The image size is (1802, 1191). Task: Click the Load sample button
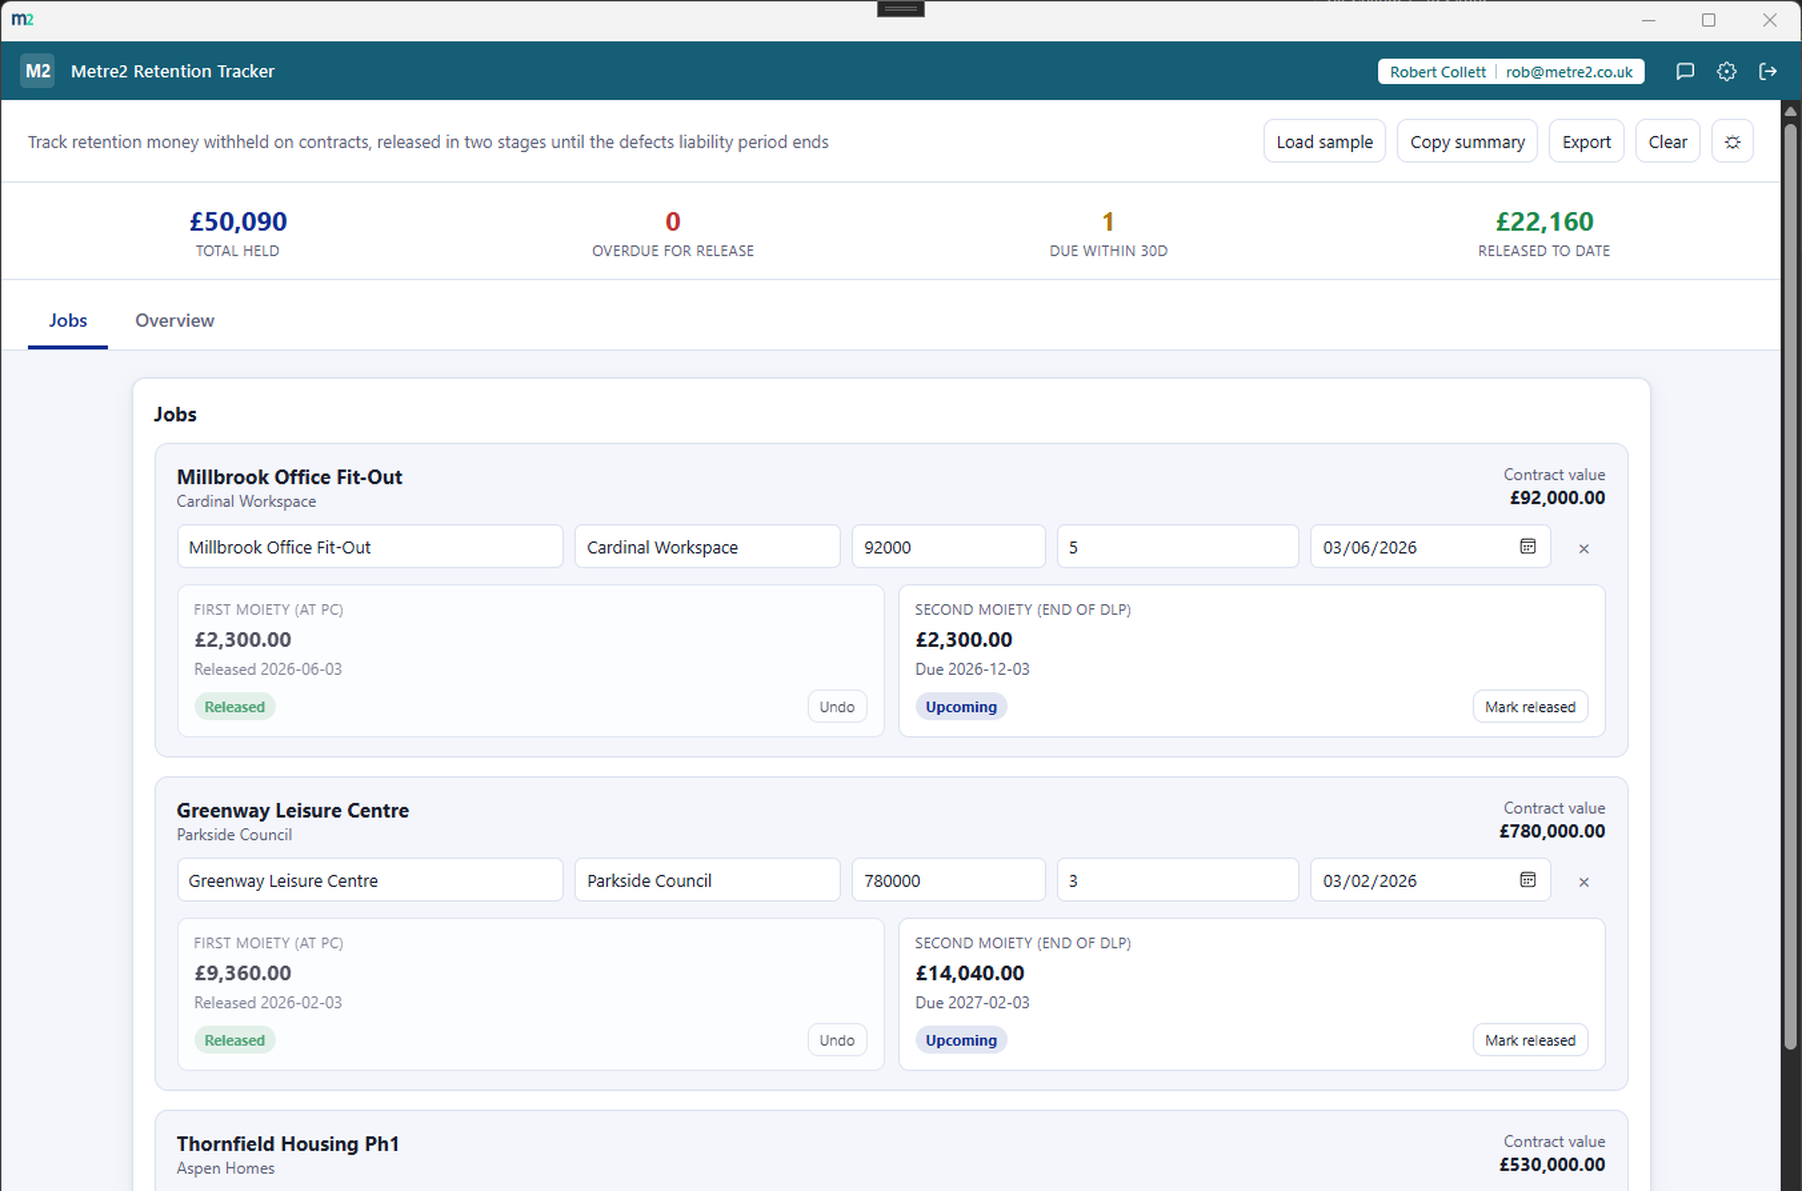[1324, 142]
